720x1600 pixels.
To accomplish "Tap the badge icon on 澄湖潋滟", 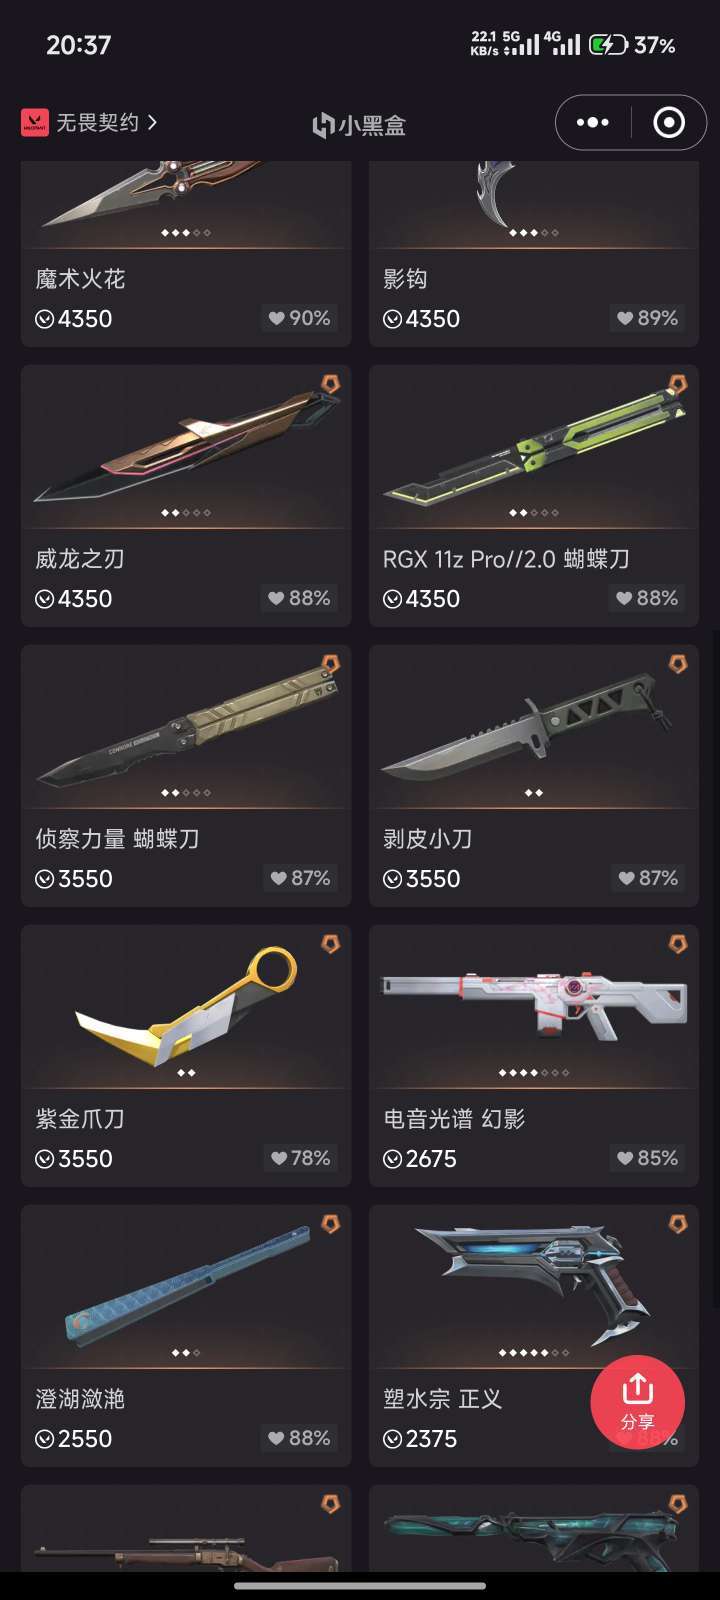I will coord(330,1223).
